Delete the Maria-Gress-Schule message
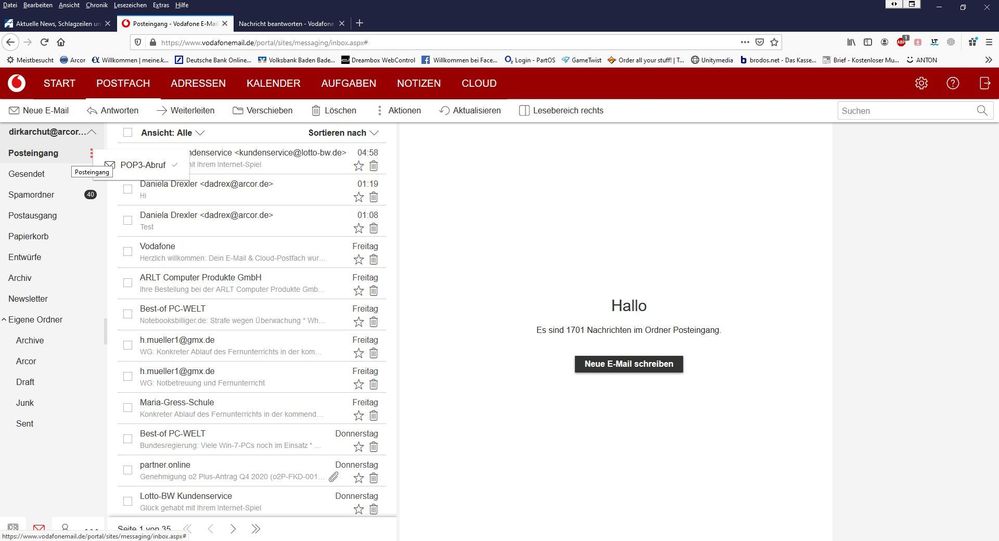 (373, 415)
